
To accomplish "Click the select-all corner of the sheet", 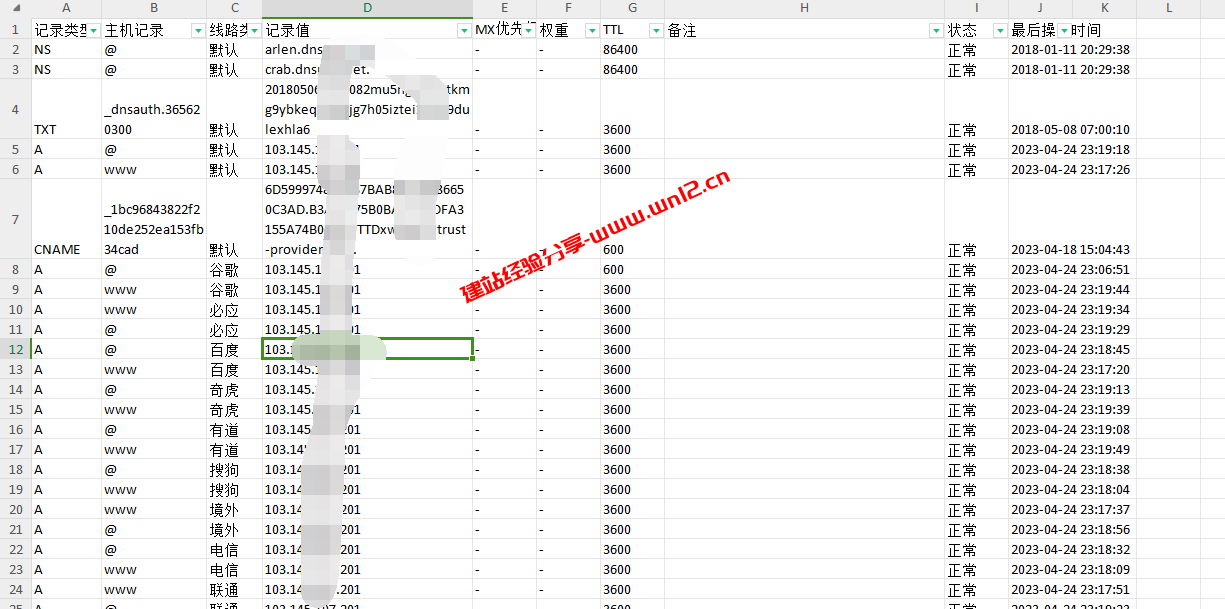I will click(x=15, y=8).
